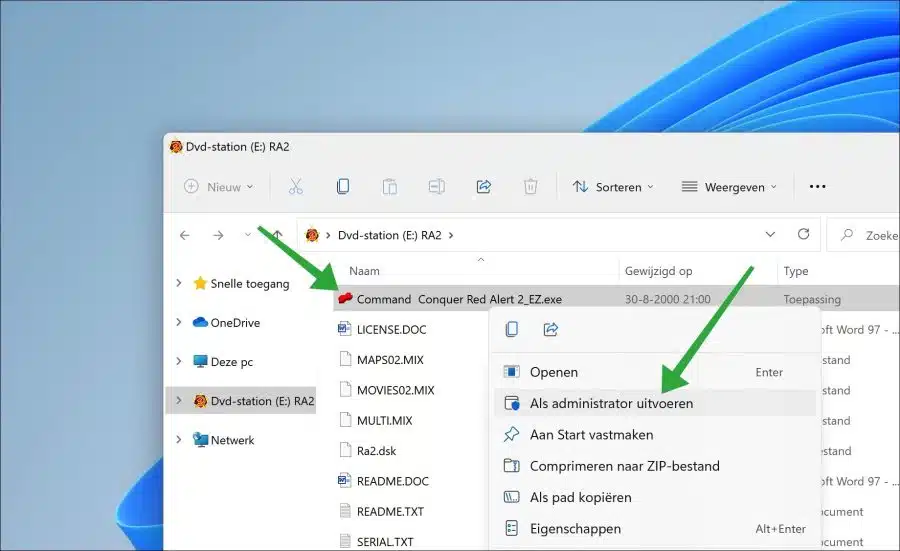This screenshot has height=551, width=900.
Task: Select the SERIAL.TXT file
Action: click(385, 541)
